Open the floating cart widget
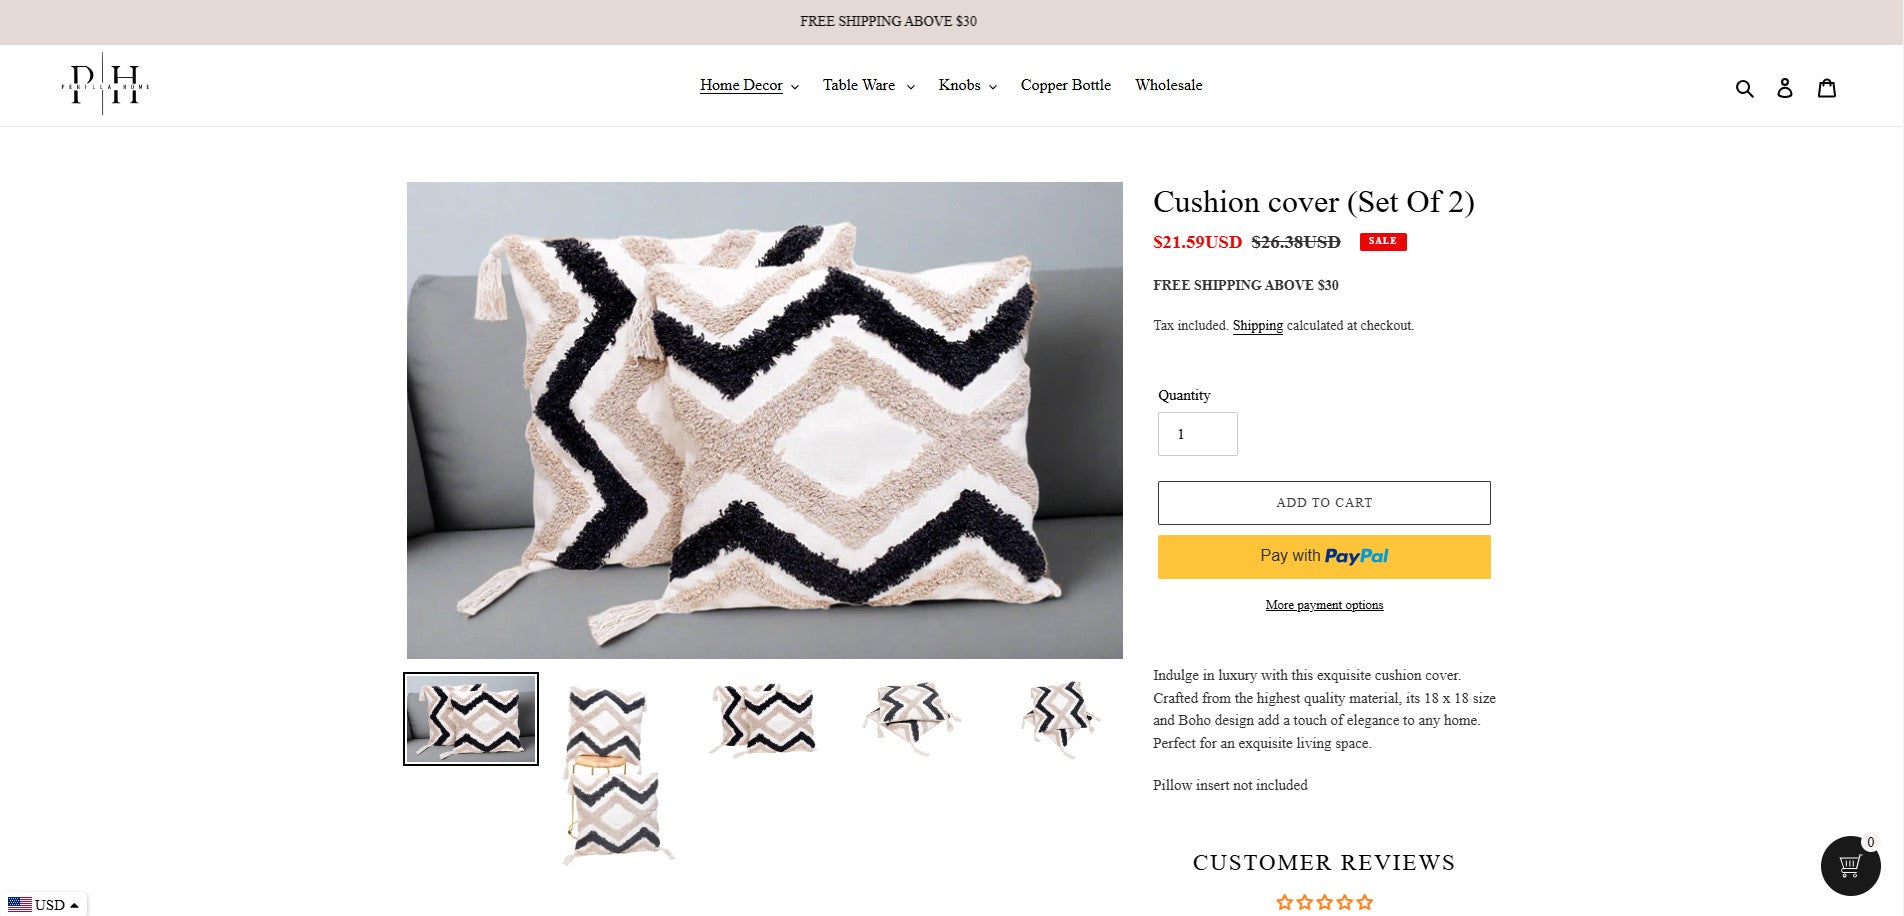 1850,866
